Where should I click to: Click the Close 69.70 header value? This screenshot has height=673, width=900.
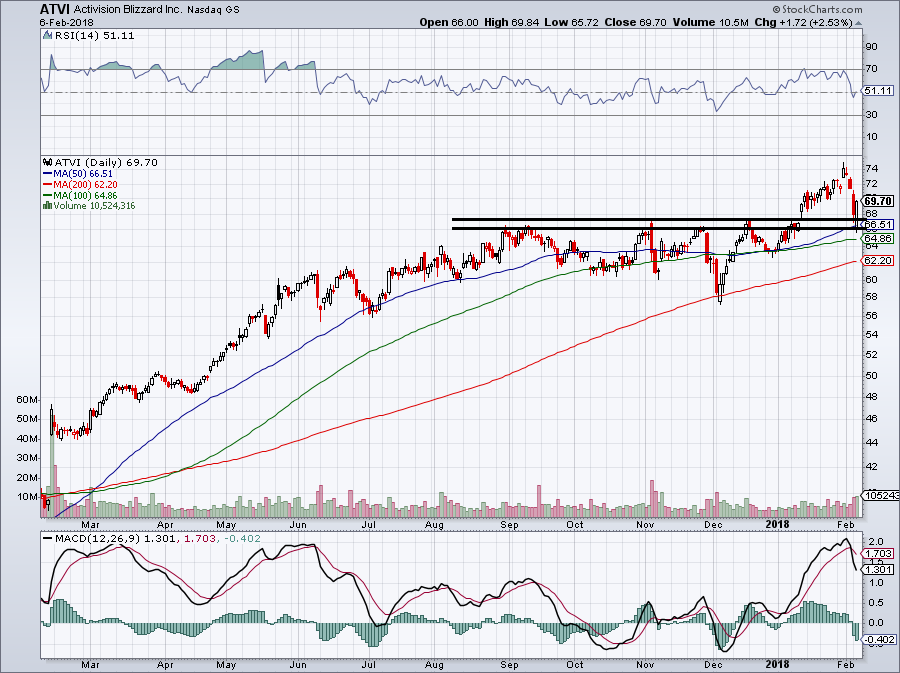click(x=635, y=22)
